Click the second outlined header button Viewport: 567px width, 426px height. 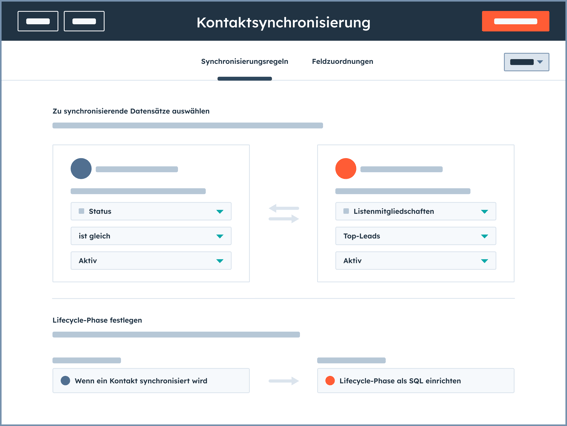coord(84,21)
